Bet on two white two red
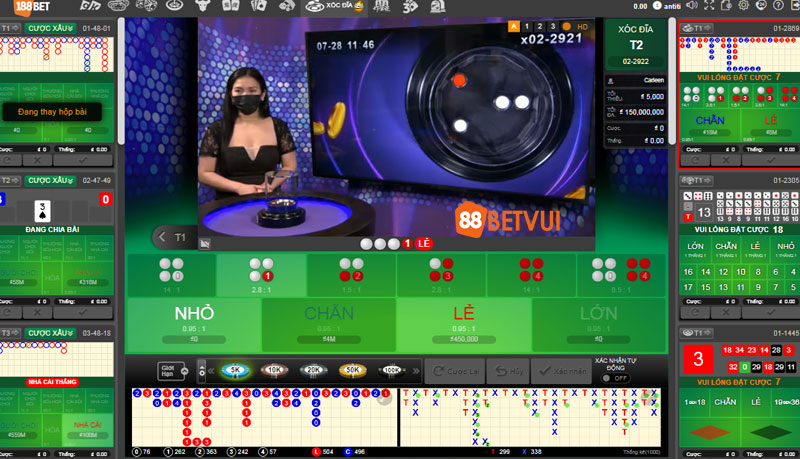Image resolution: width=800 pixels, height=459 pixels. 352,275
